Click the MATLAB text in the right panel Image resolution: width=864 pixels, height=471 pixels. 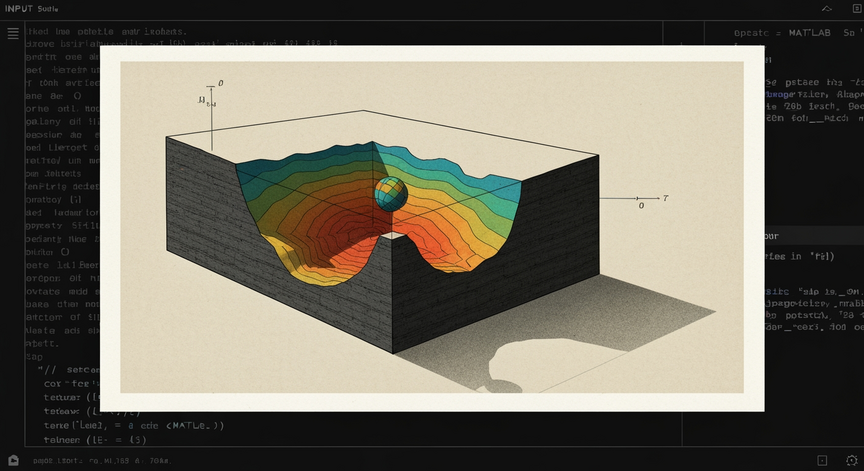point(809,33)
